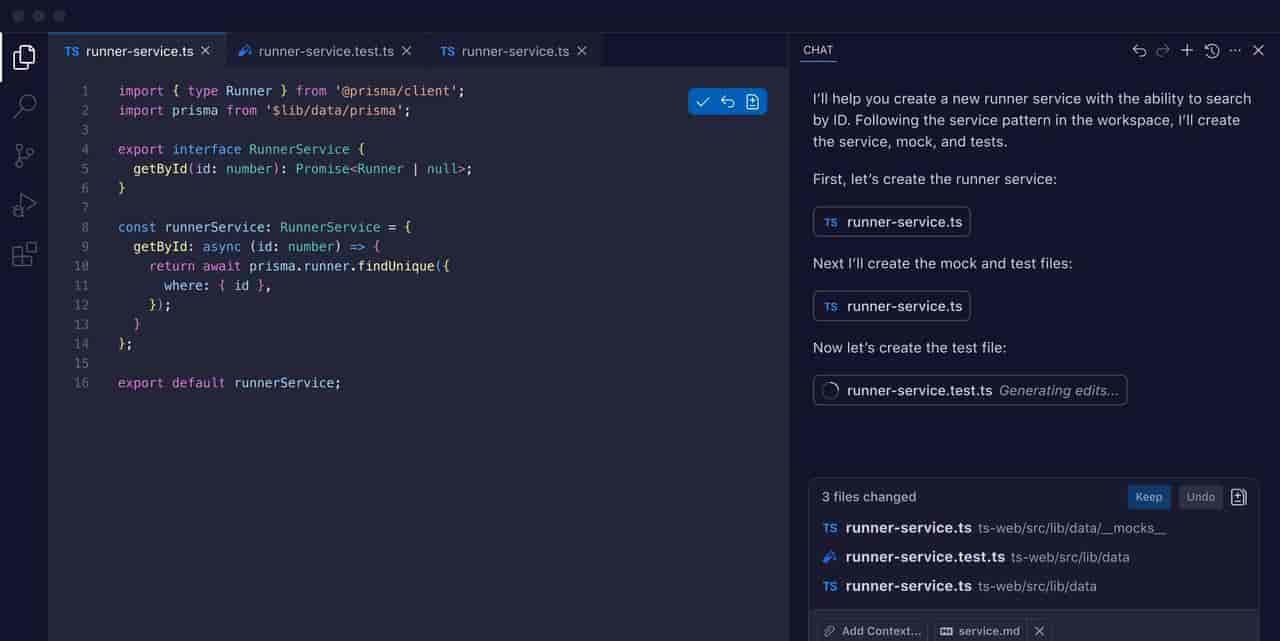Select the CHAT panel tab
The image size is (1280, 641).
click(818, 50)
